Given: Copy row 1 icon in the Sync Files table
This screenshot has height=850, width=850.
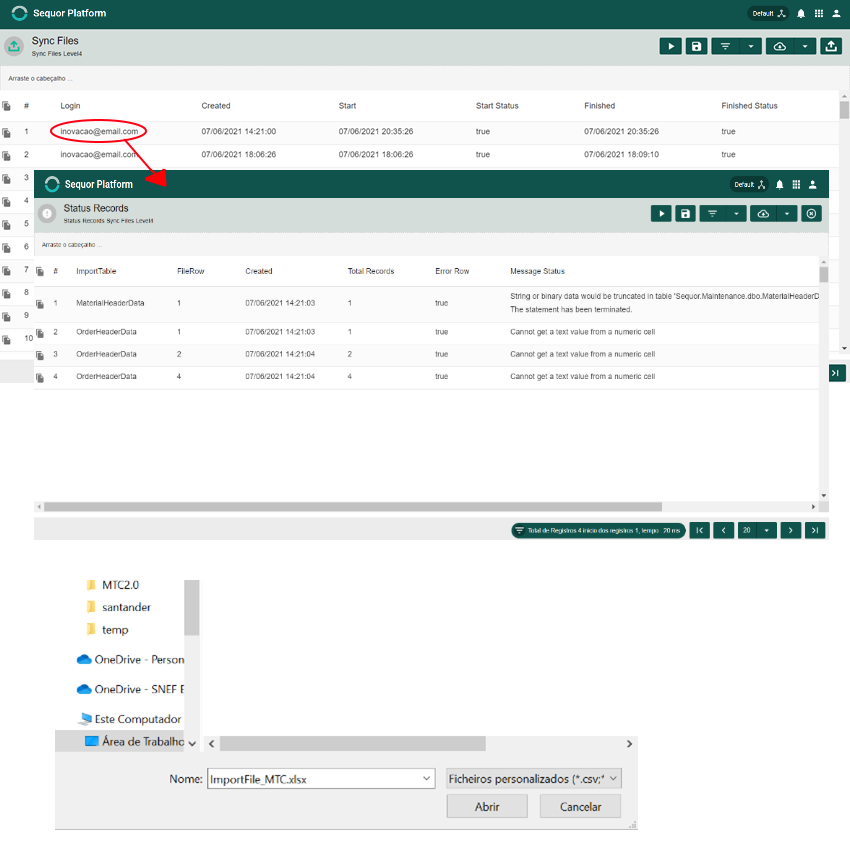Looking at the screenshot, I should [x=7, y=132].
